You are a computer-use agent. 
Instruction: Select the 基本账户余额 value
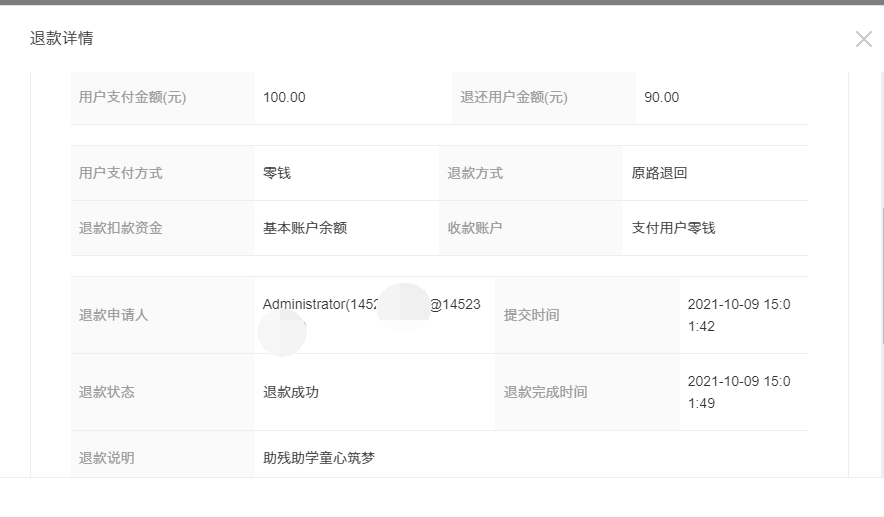pyautogui.click(x=305, y=228)
